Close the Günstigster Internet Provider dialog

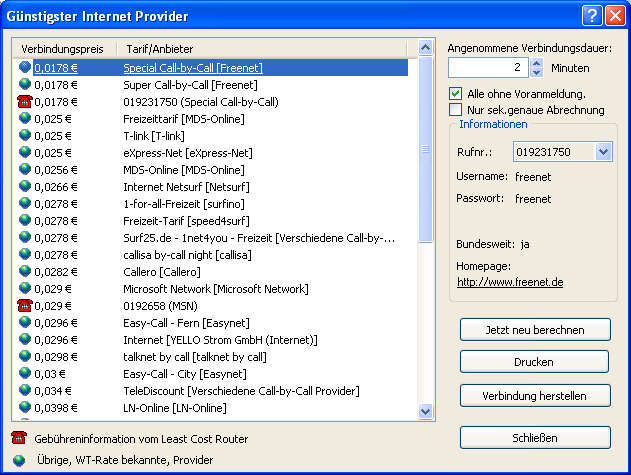(x=615, y=16)
